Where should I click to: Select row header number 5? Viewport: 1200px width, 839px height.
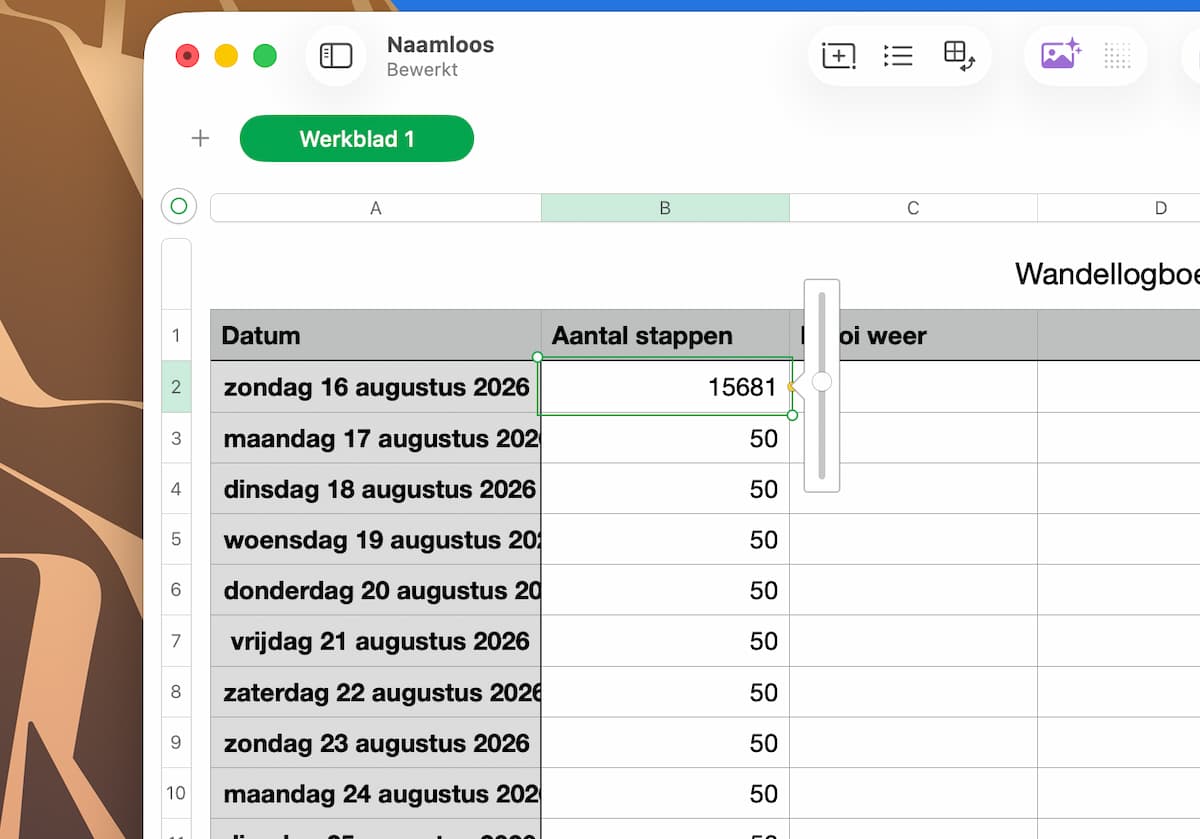pos(176,539)
